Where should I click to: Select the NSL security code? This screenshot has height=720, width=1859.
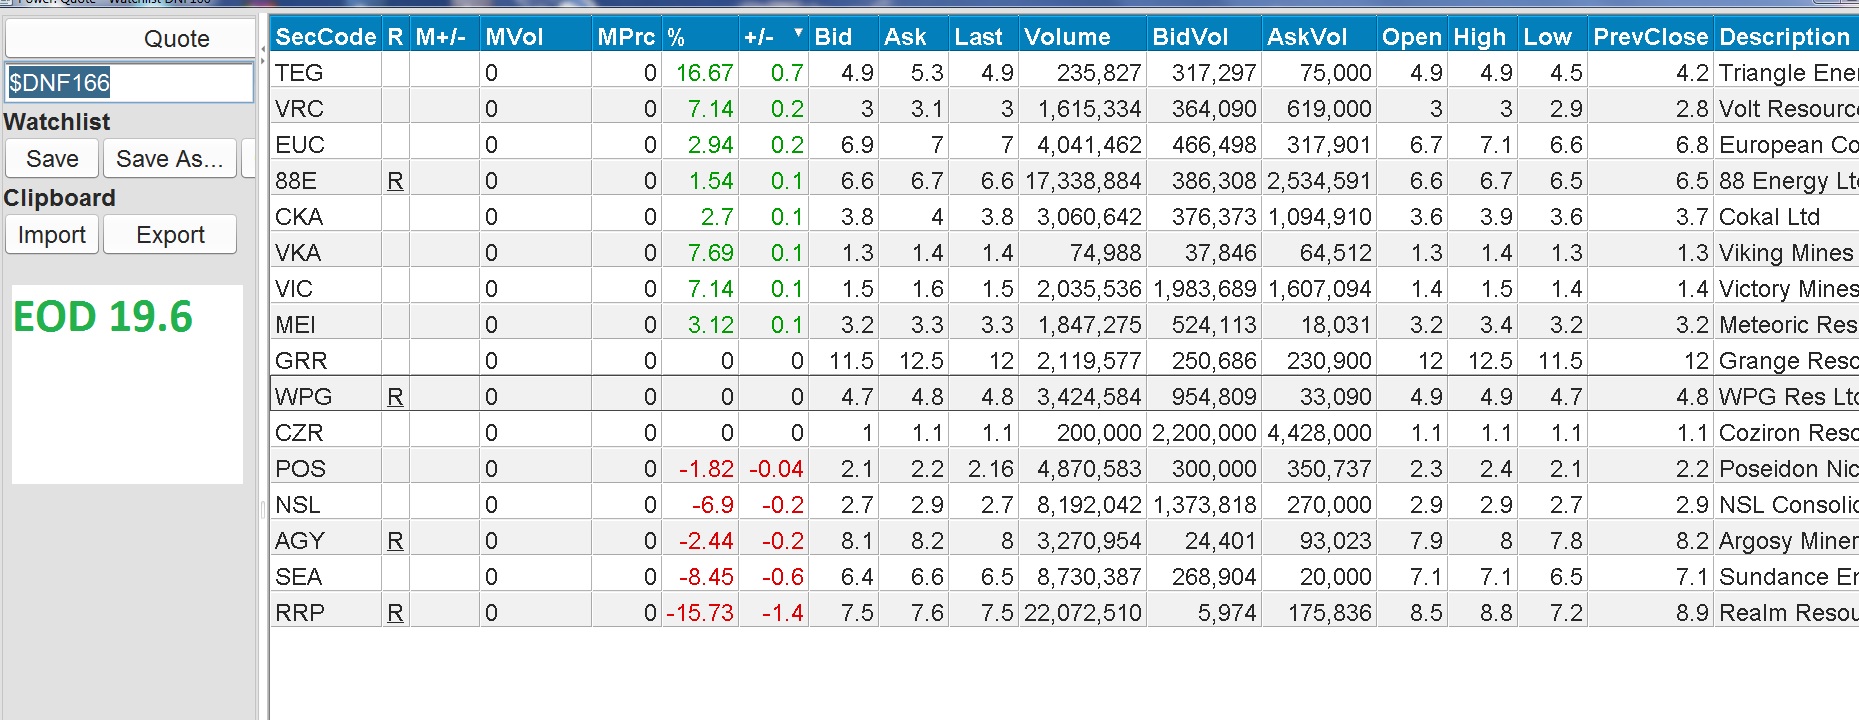click(x=298, y=505)
